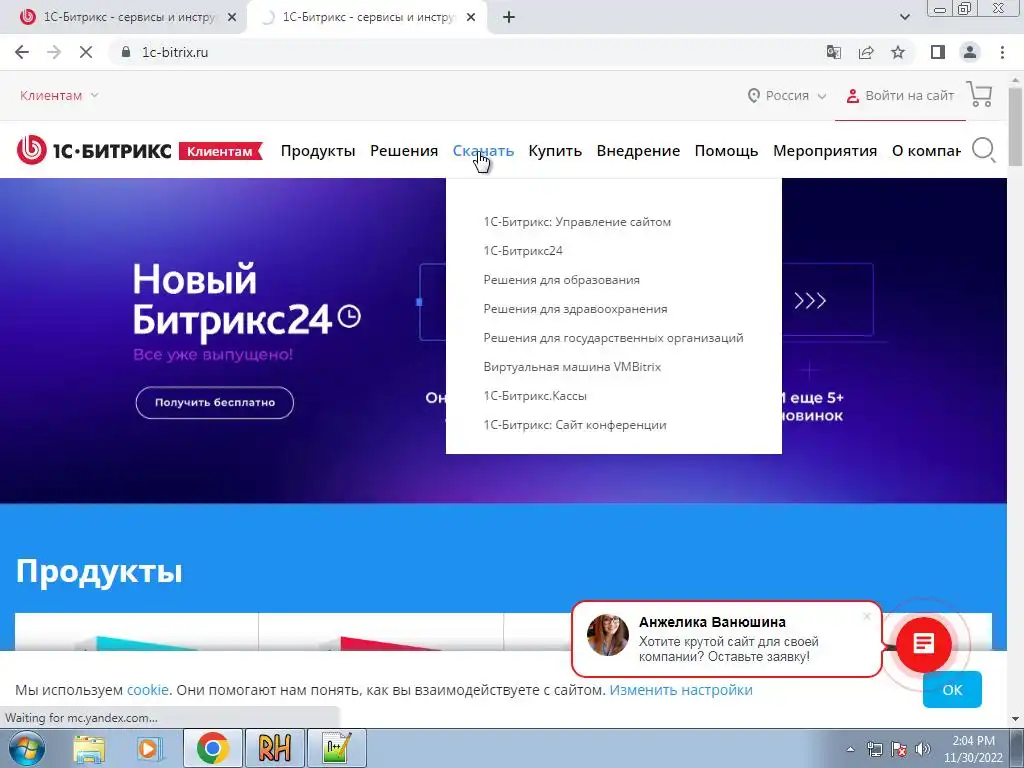Screen dimensions: 1024x768
Task: Open the red chat widget button
Action: pos(923,645)
